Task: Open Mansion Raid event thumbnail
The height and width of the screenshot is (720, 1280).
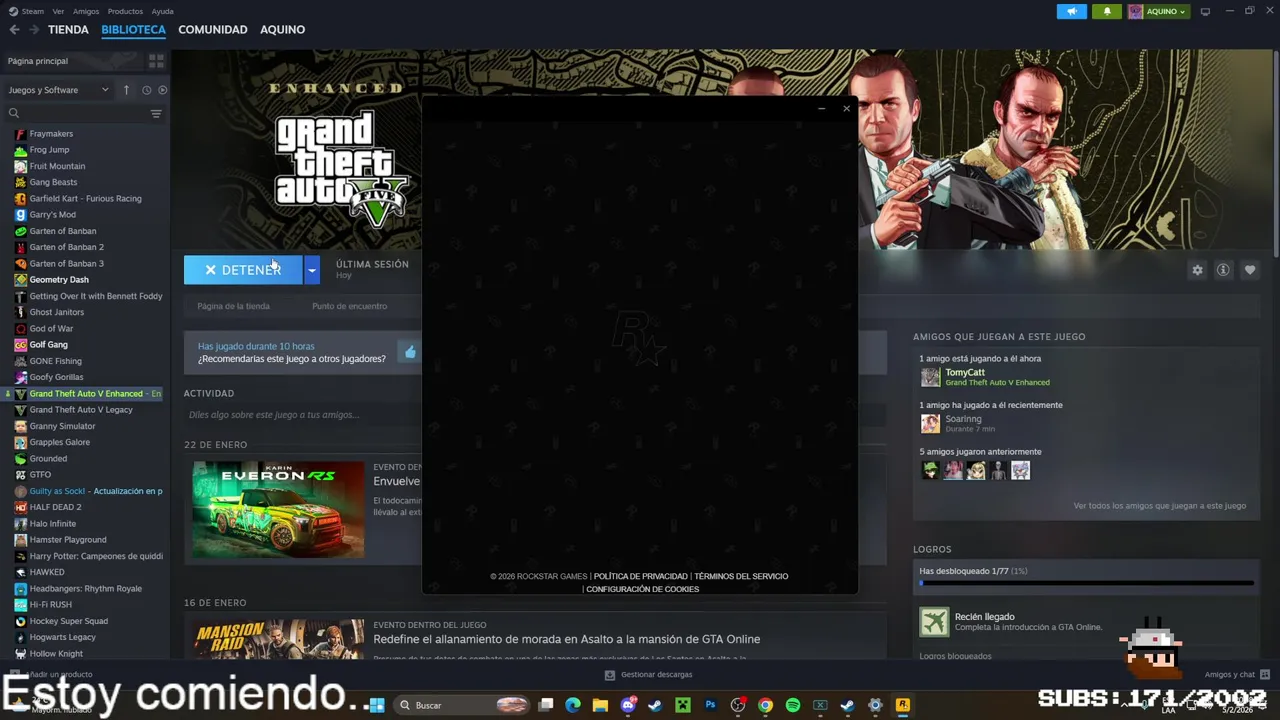Action: [x=278, y=639]
